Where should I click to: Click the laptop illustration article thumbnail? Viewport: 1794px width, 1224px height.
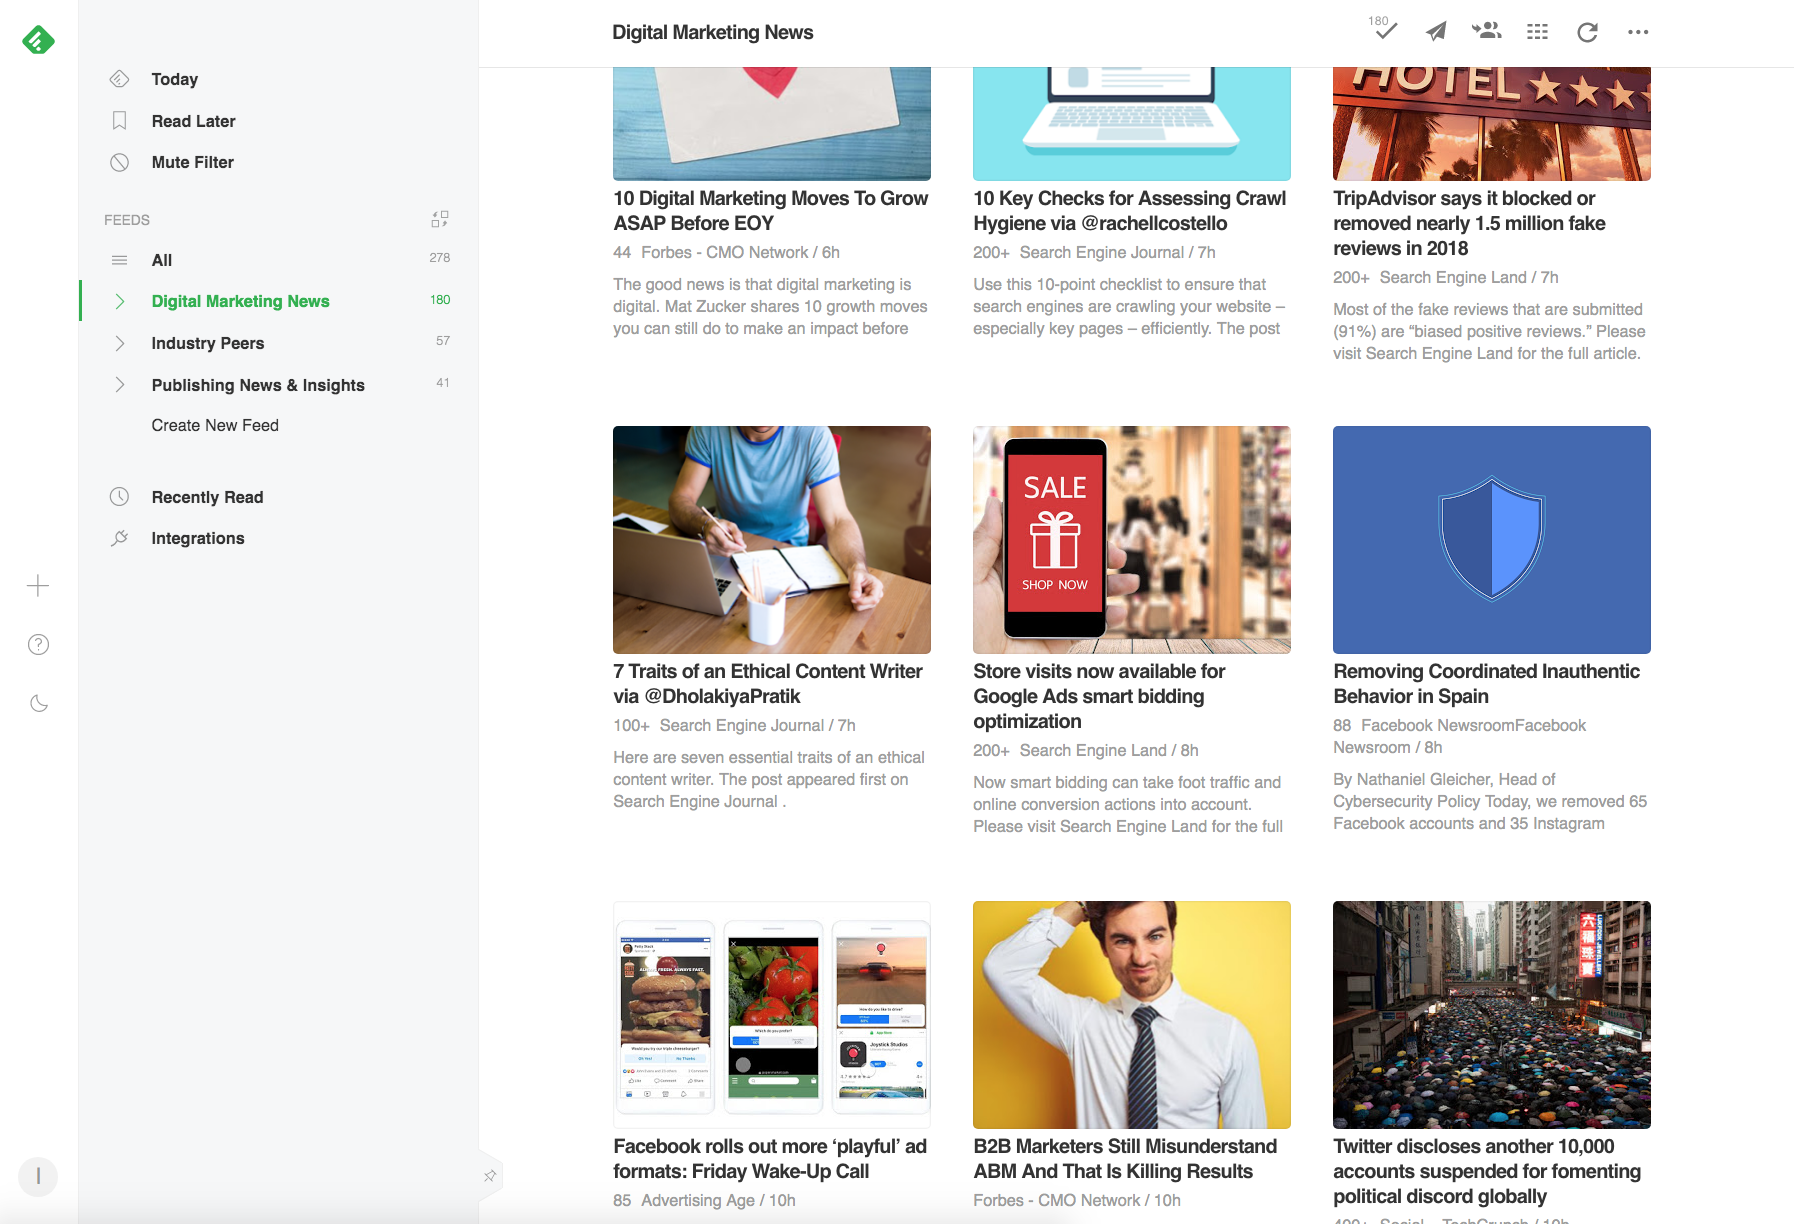click(1132, 124)
